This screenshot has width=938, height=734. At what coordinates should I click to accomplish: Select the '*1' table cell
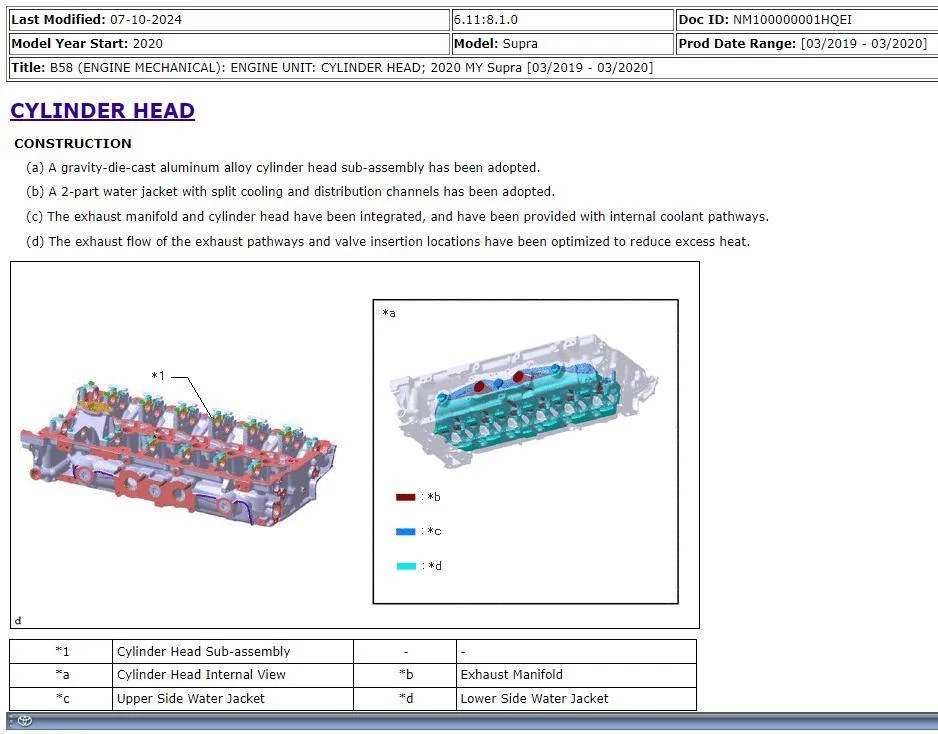pos(62,651)
